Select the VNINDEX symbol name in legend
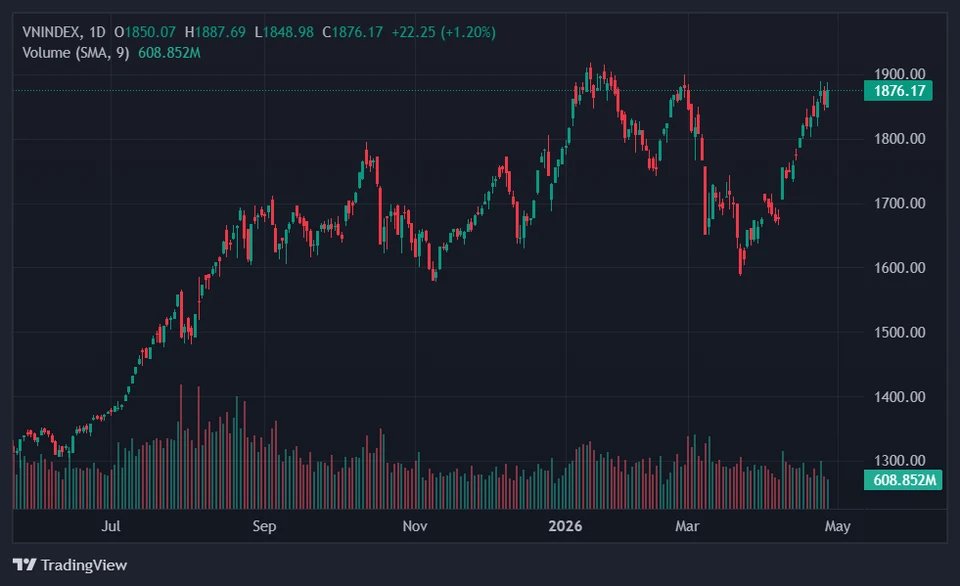The width and height of the screenshot is (960, 586). pyautogui.click(x=51, y=32)
